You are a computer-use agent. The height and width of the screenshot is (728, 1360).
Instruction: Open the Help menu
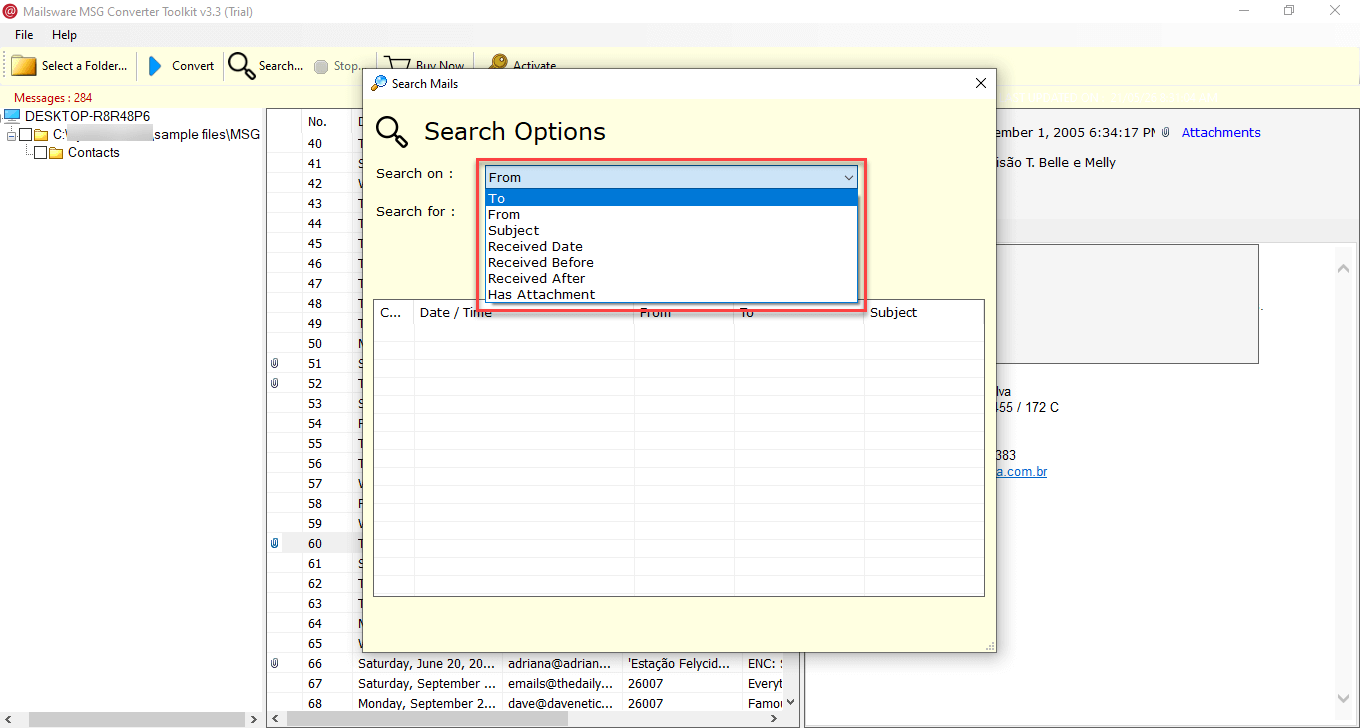[x=64, y=35]
